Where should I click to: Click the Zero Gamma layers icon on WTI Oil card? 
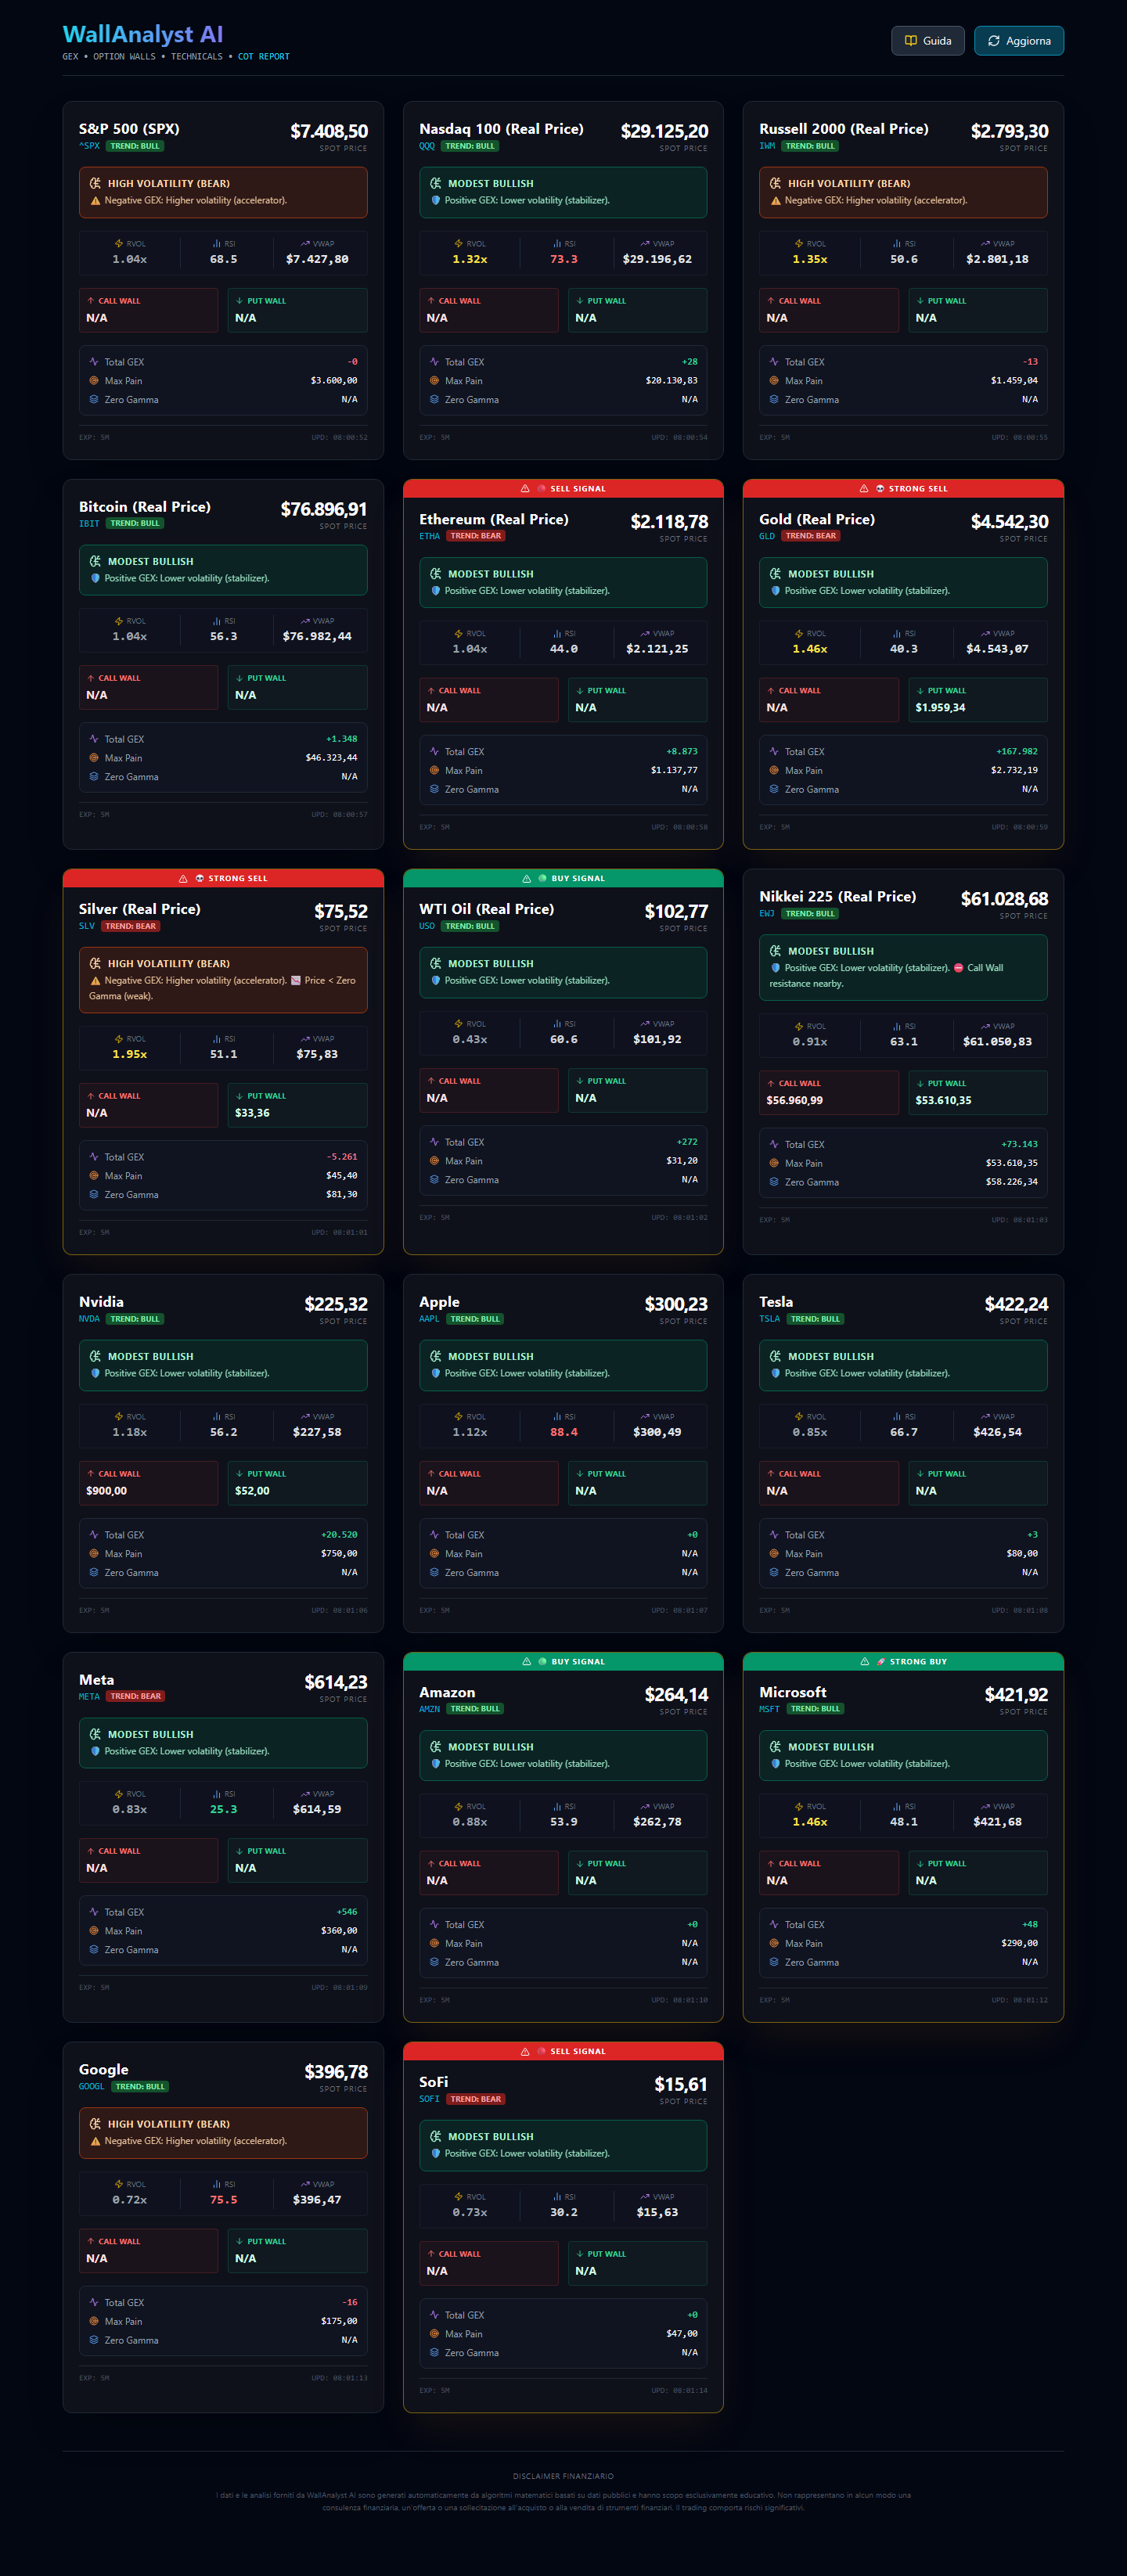[x=434, y=1180]
